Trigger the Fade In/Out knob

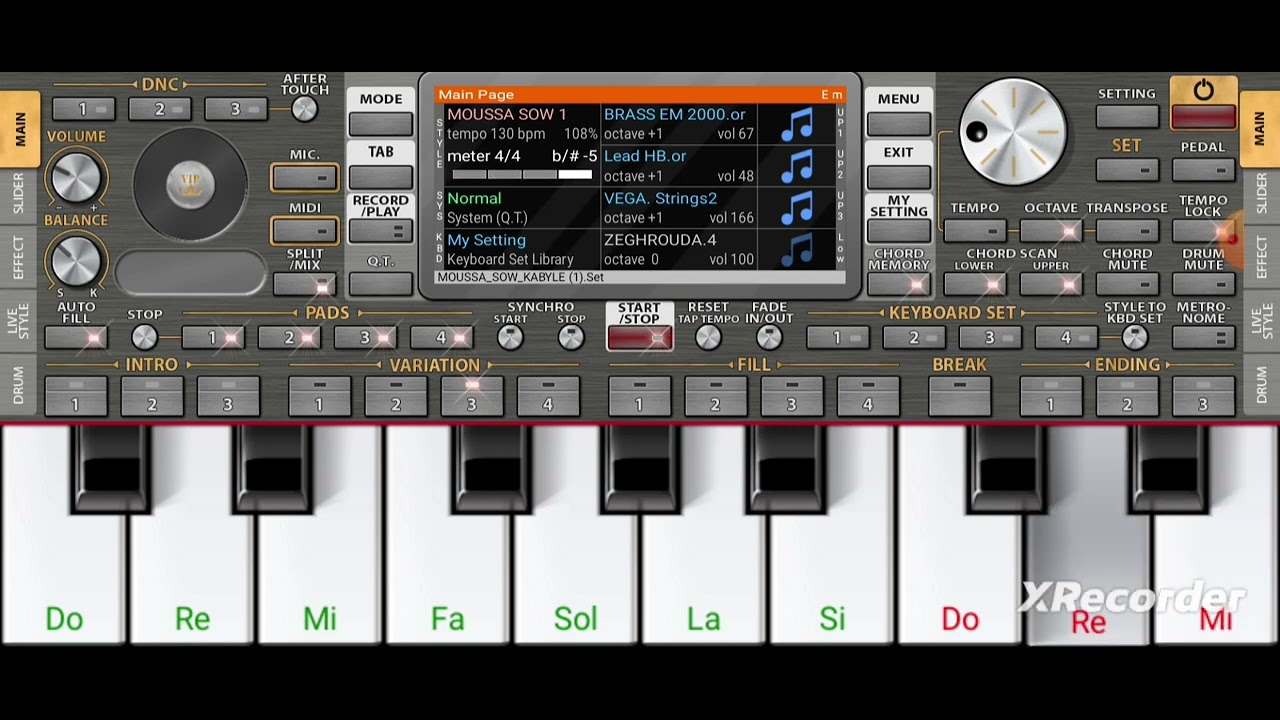click(769, 337)
